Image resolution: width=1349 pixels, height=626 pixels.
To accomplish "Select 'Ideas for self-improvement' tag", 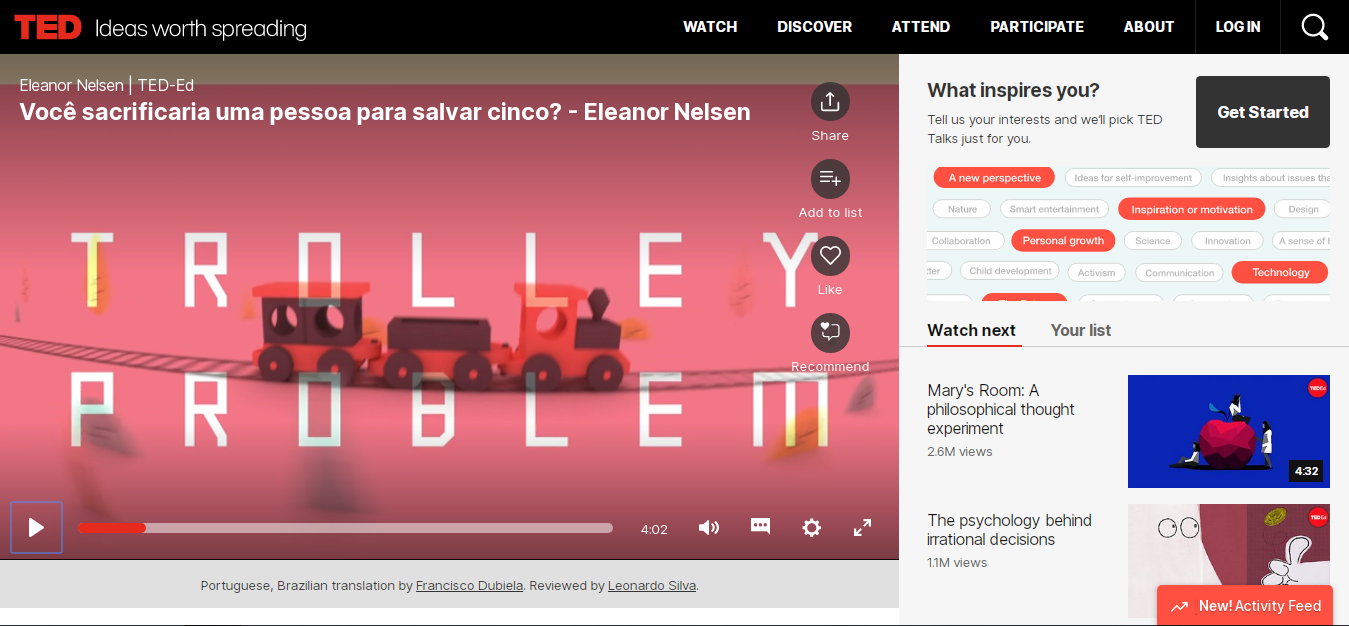I will pyautogui.click(x=1133, y=178).
